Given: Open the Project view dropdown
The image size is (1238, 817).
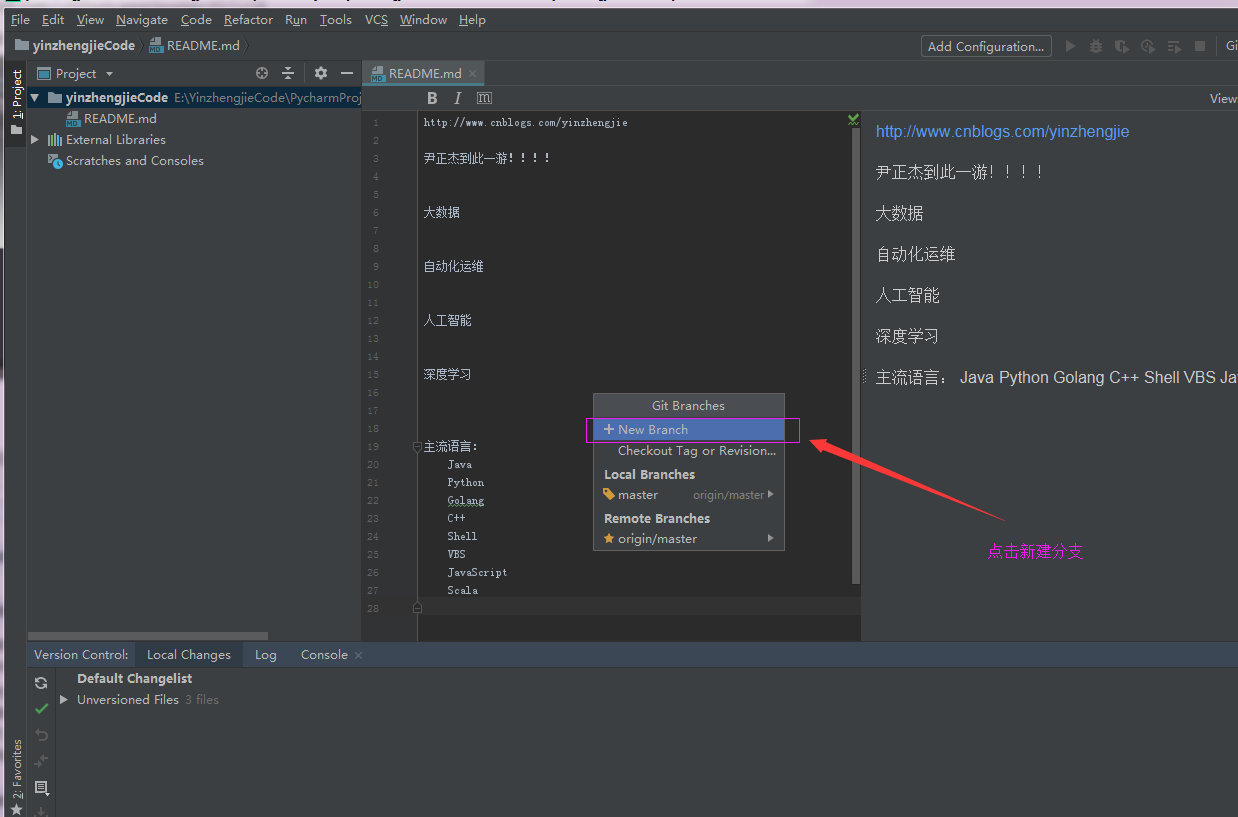Looking at the screenshot, I should click(109, 74).
